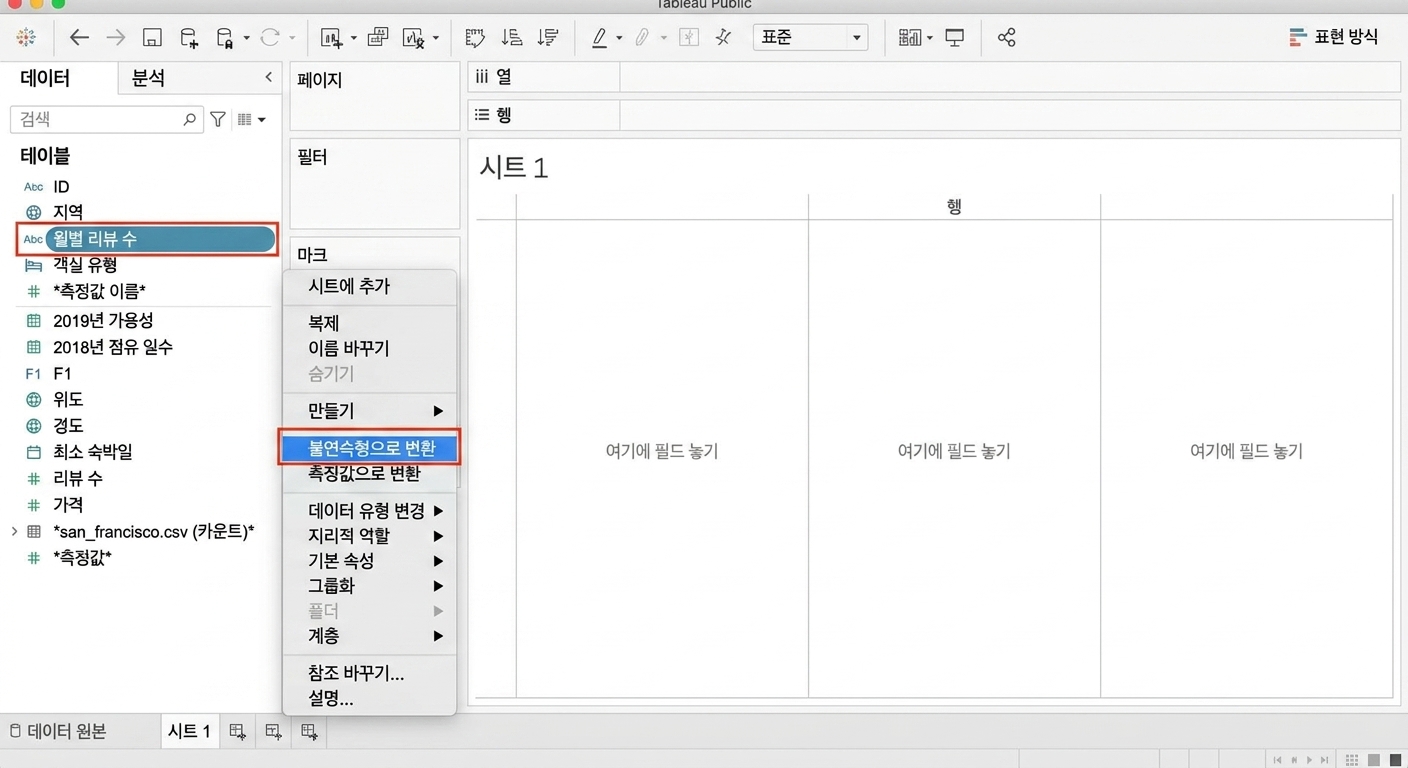Open dropdown arrow next to show cards icon
The image size is (1408, 768).
929,39
